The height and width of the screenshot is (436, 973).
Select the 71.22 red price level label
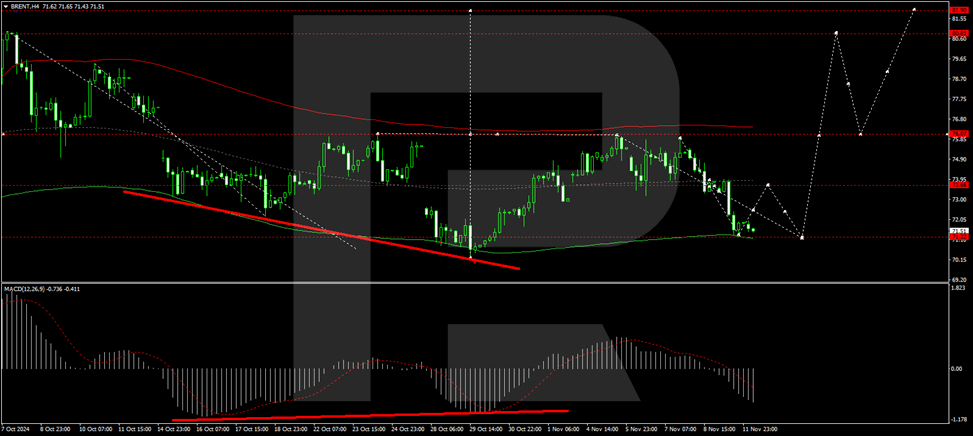(959, 237)
